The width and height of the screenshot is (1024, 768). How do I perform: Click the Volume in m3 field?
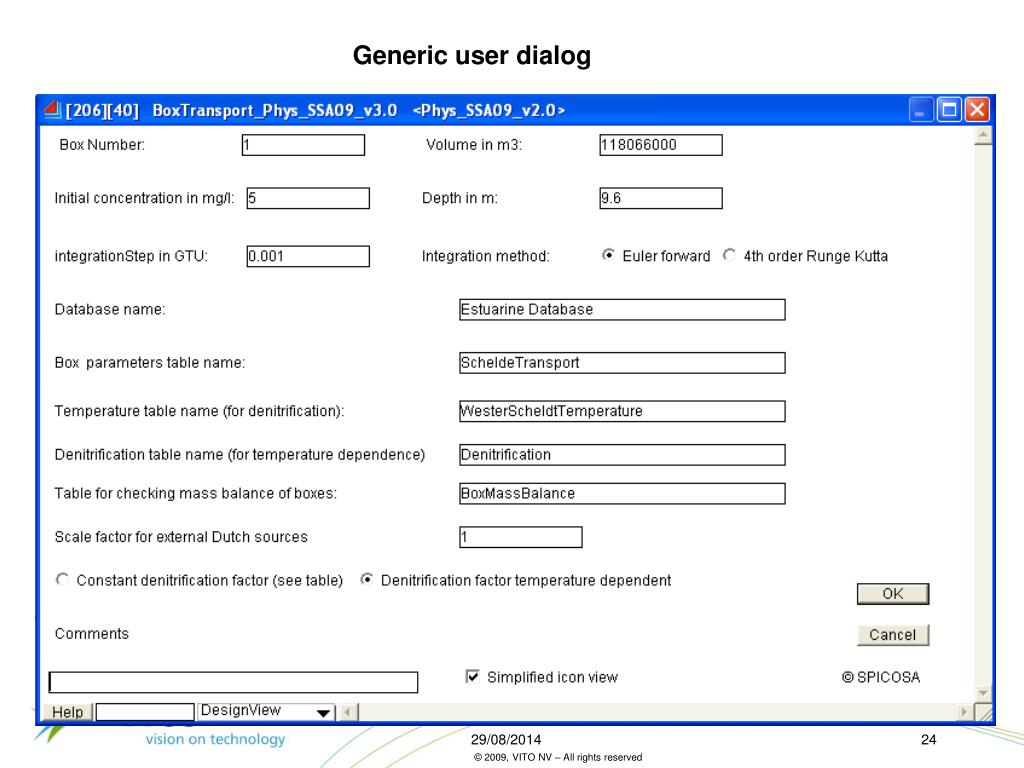[x=661, y=145]
